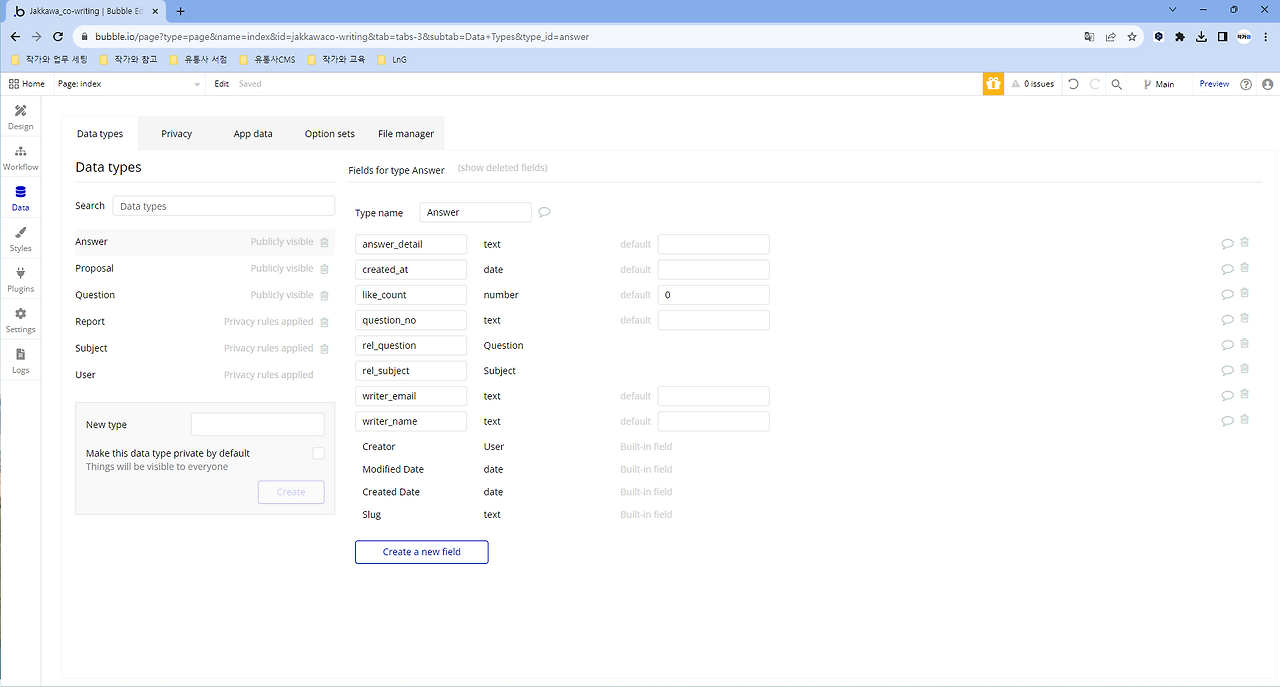The image size is (1280, 687).
Task: Delete the Subject data type with trash icon
Action: point(324,348)
